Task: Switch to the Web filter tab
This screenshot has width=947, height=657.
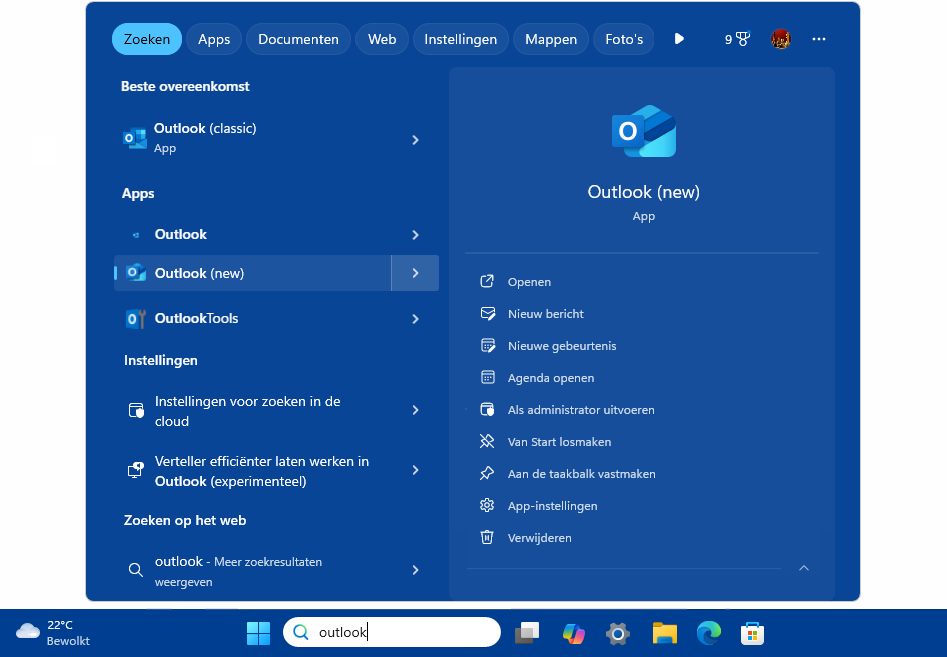Action: click(382, 39)
